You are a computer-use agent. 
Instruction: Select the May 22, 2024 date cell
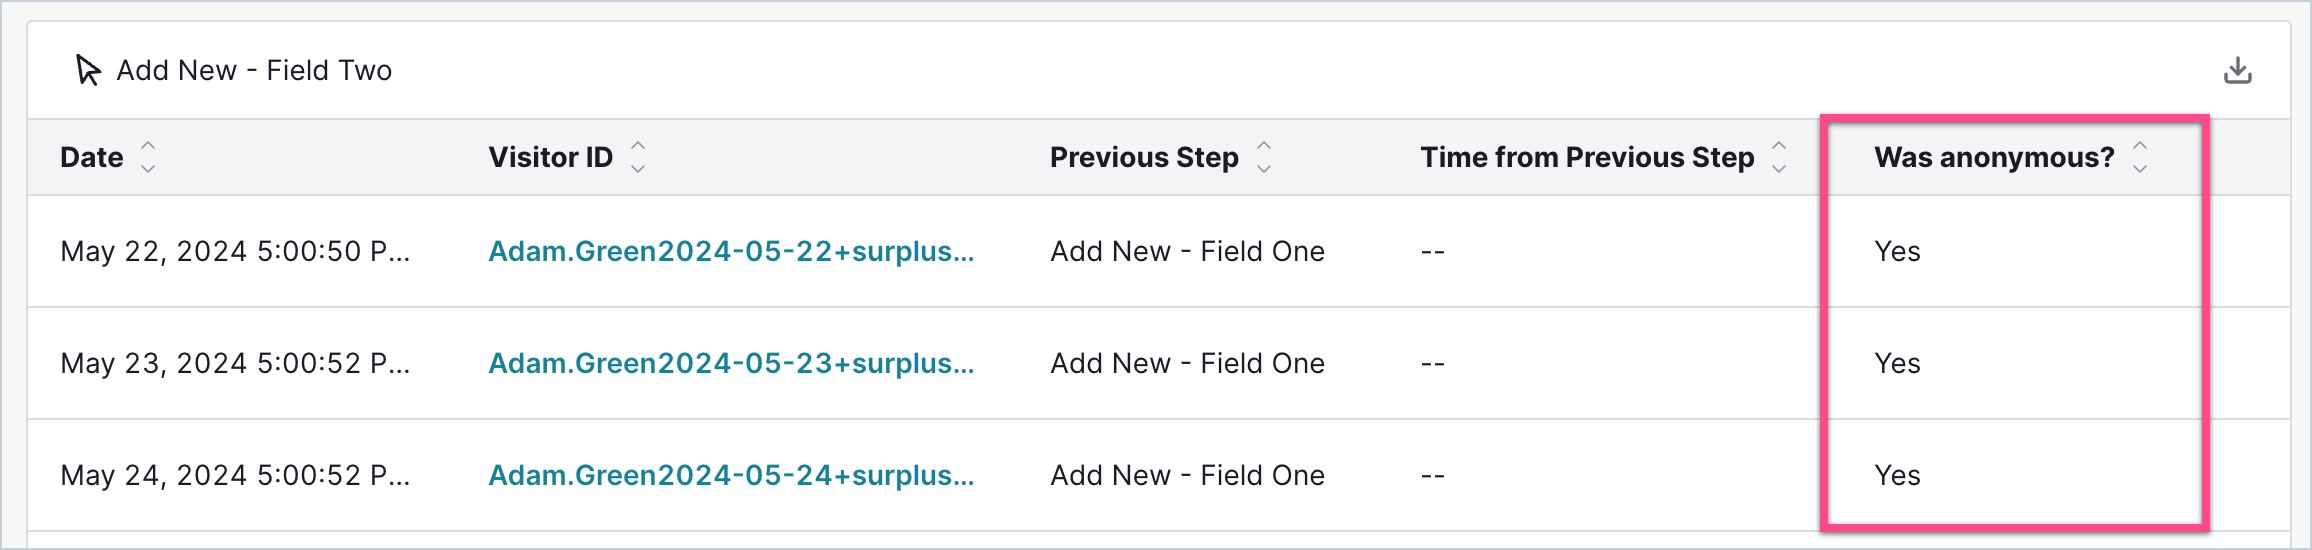[x=235, y=251]
